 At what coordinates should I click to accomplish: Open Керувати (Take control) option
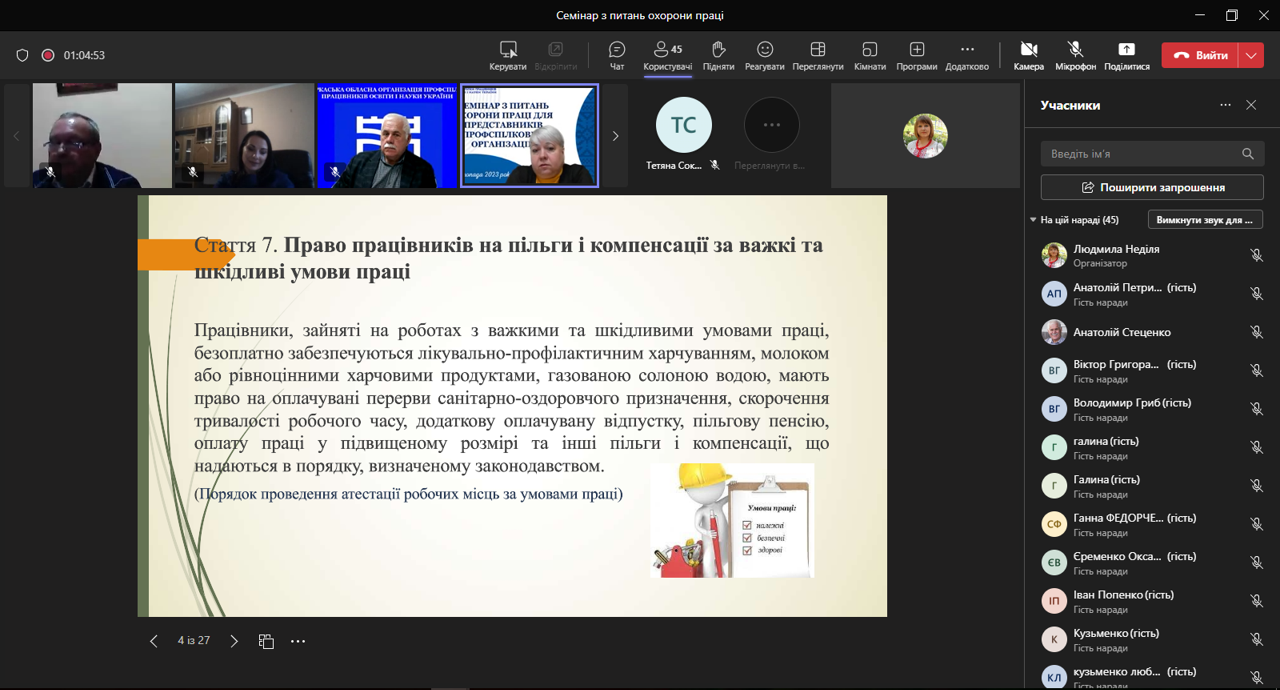click(508, 55)
